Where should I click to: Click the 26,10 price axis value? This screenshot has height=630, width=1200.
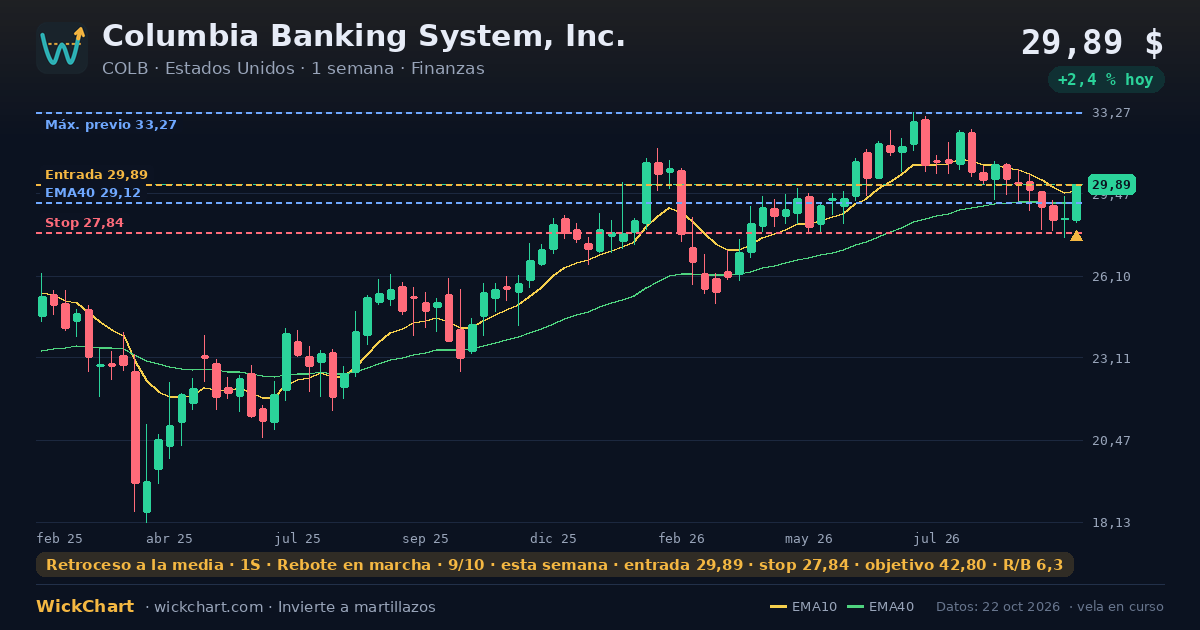1110,276
